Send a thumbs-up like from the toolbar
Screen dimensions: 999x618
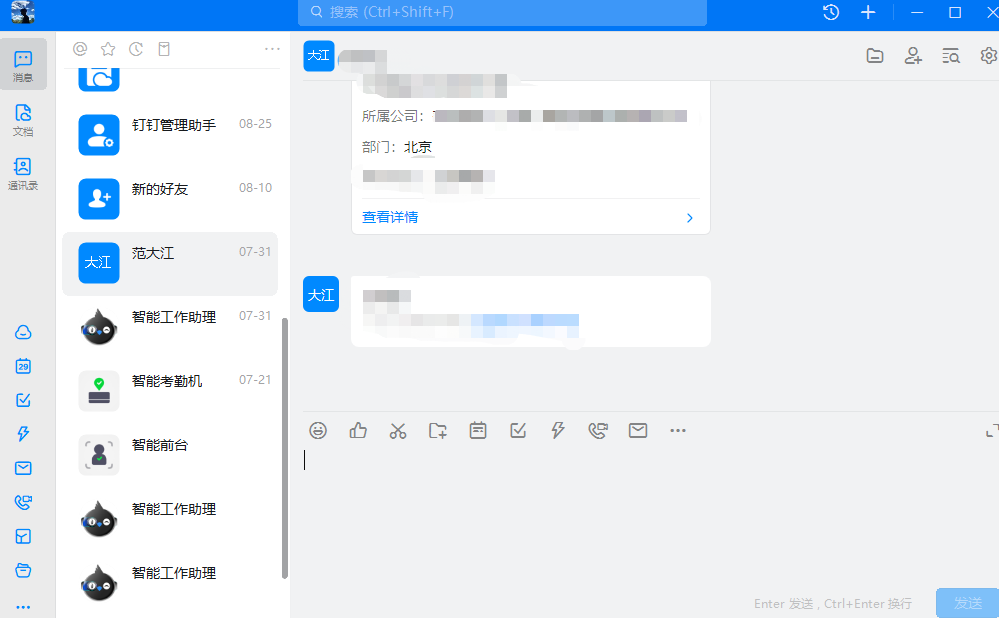358,431
